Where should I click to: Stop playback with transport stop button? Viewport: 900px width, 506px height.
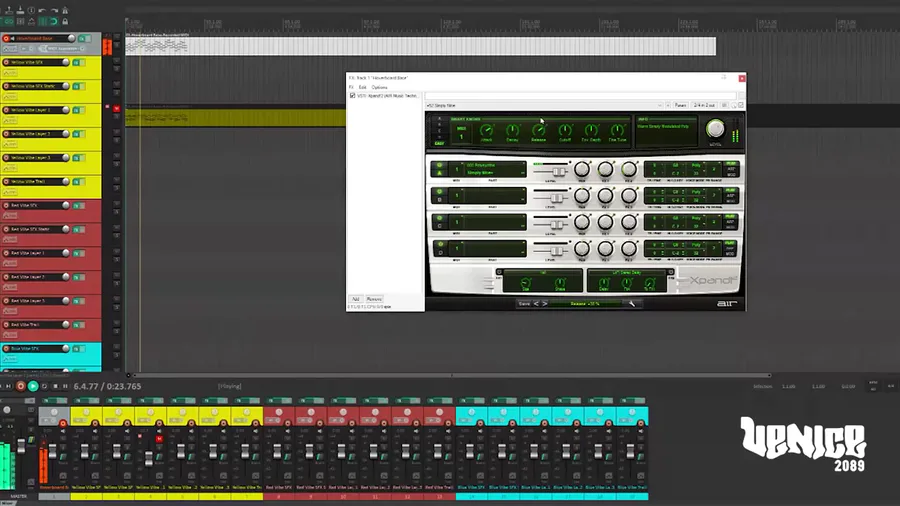[56, 387]
